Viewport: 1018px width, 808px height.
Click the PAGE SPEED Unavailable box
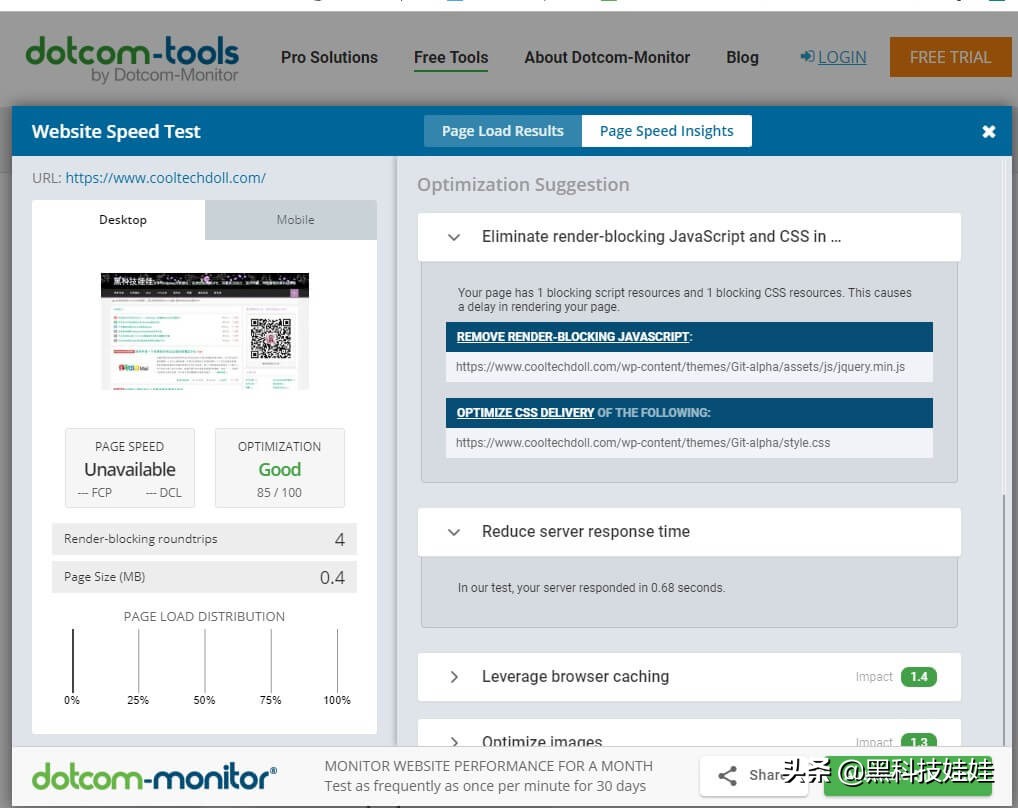pyautogui.click(x=130, y=468)
